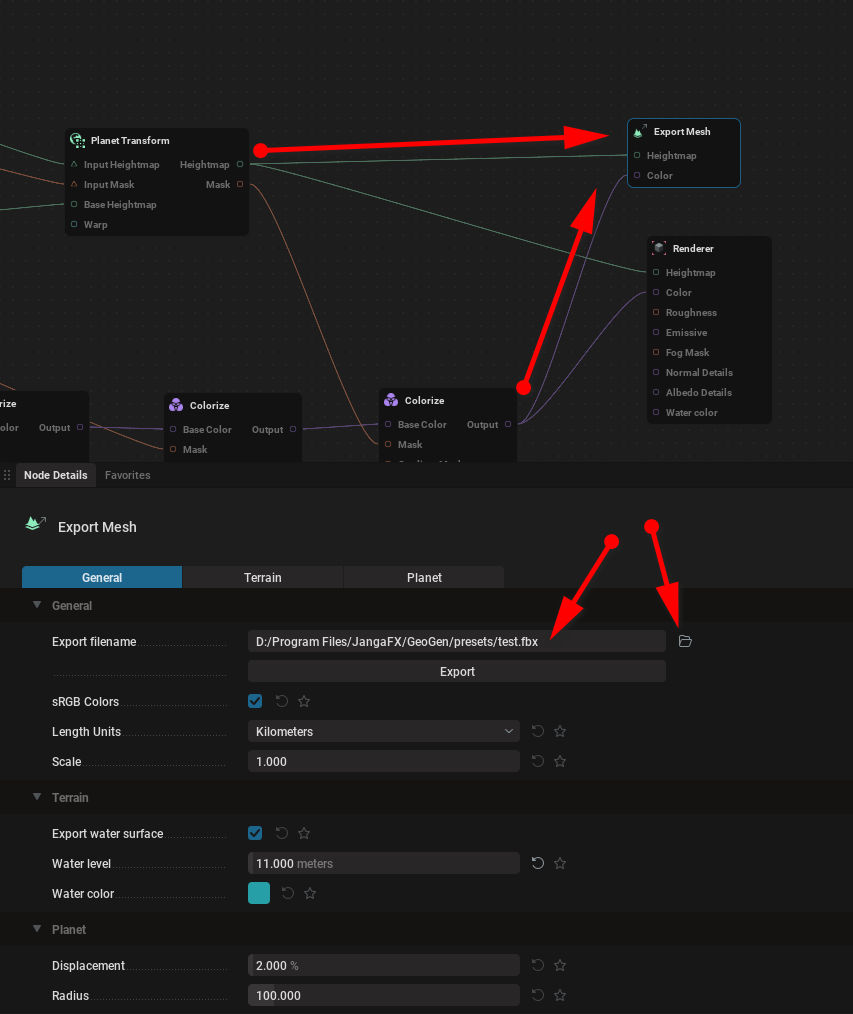
Task: Switch to the Favorites tab
Action: pos(127,475)
